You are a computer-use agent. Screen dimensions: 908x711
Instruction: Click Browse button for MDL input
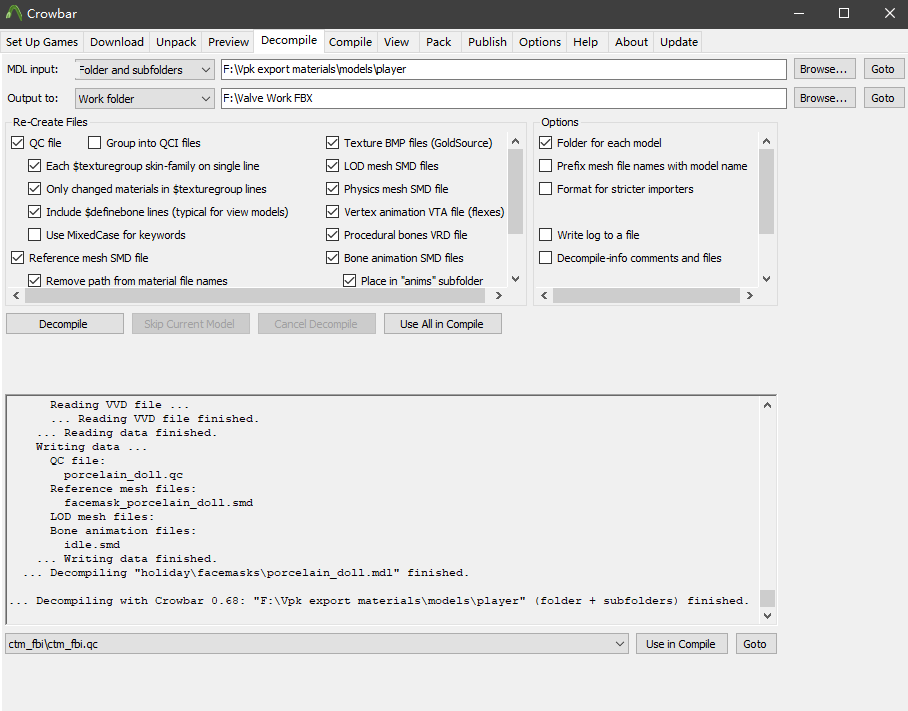coord(824,70)
